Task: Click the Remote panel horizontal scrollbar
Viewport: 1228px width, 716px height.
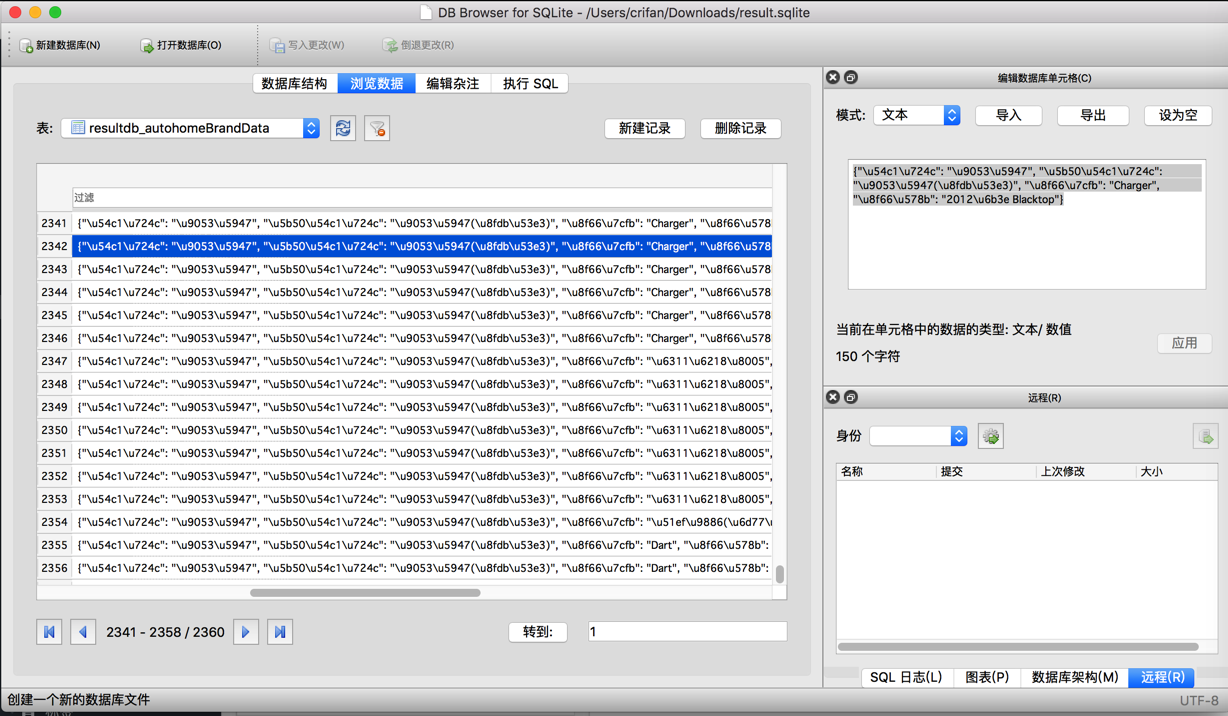Action: 1018,647
